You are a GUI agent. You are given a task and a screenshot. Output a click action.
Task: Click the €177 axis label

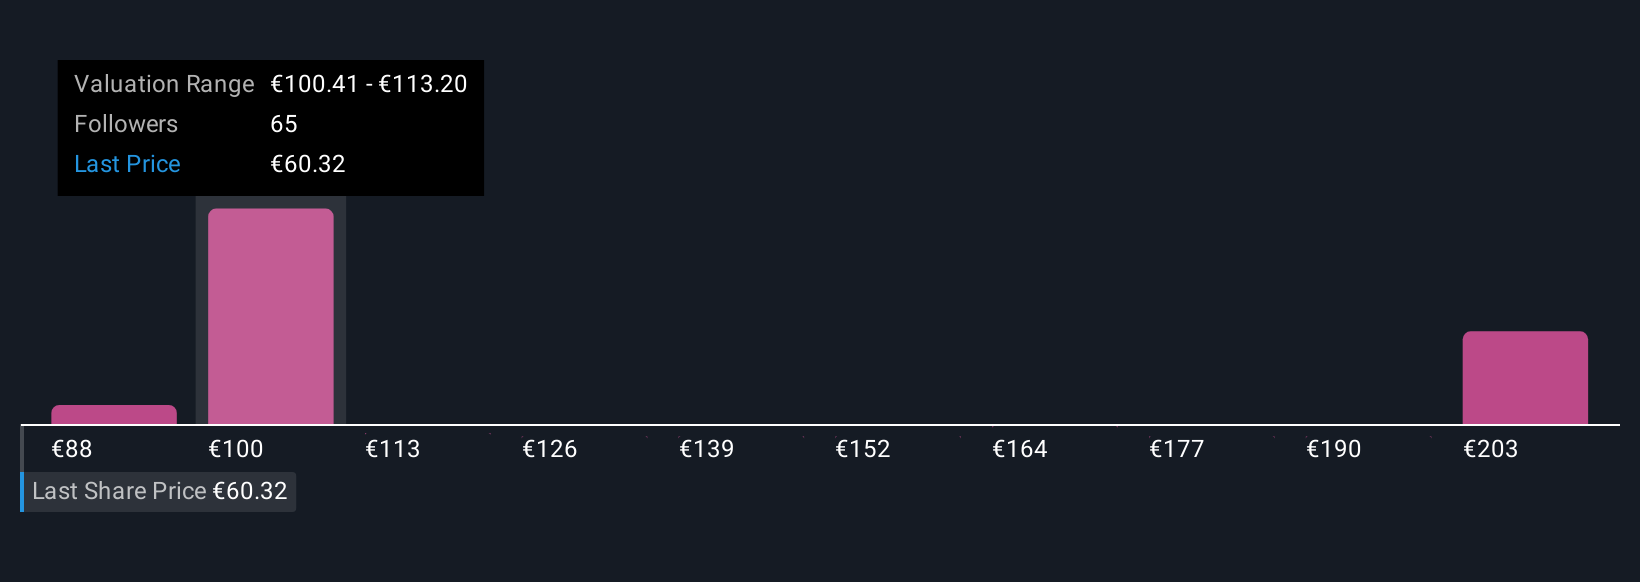(x=1177, y=449)
